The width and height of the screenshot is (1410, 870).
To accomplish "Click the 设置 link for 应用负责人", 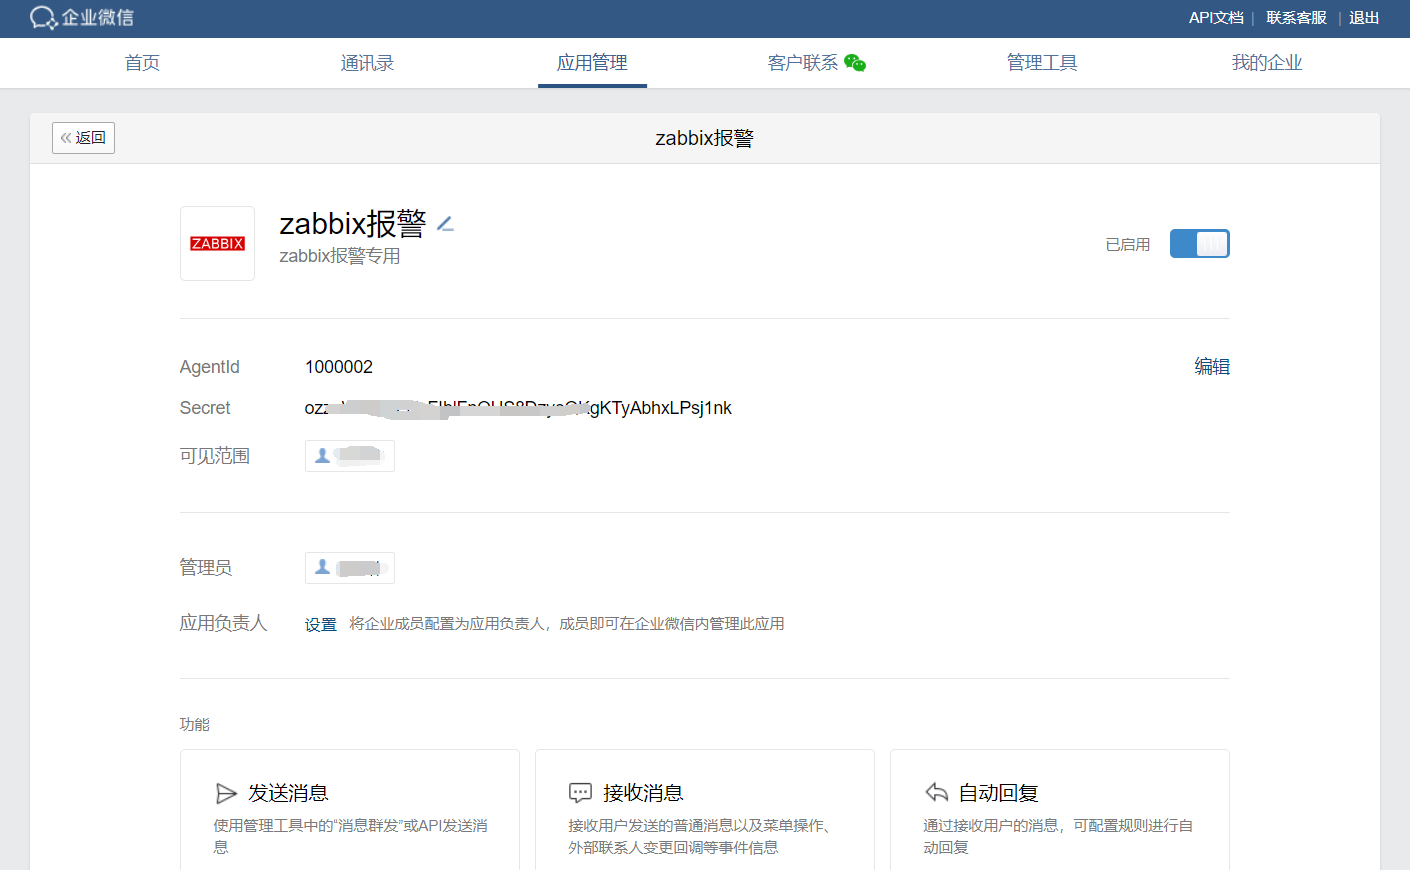I will pos(321,624).
